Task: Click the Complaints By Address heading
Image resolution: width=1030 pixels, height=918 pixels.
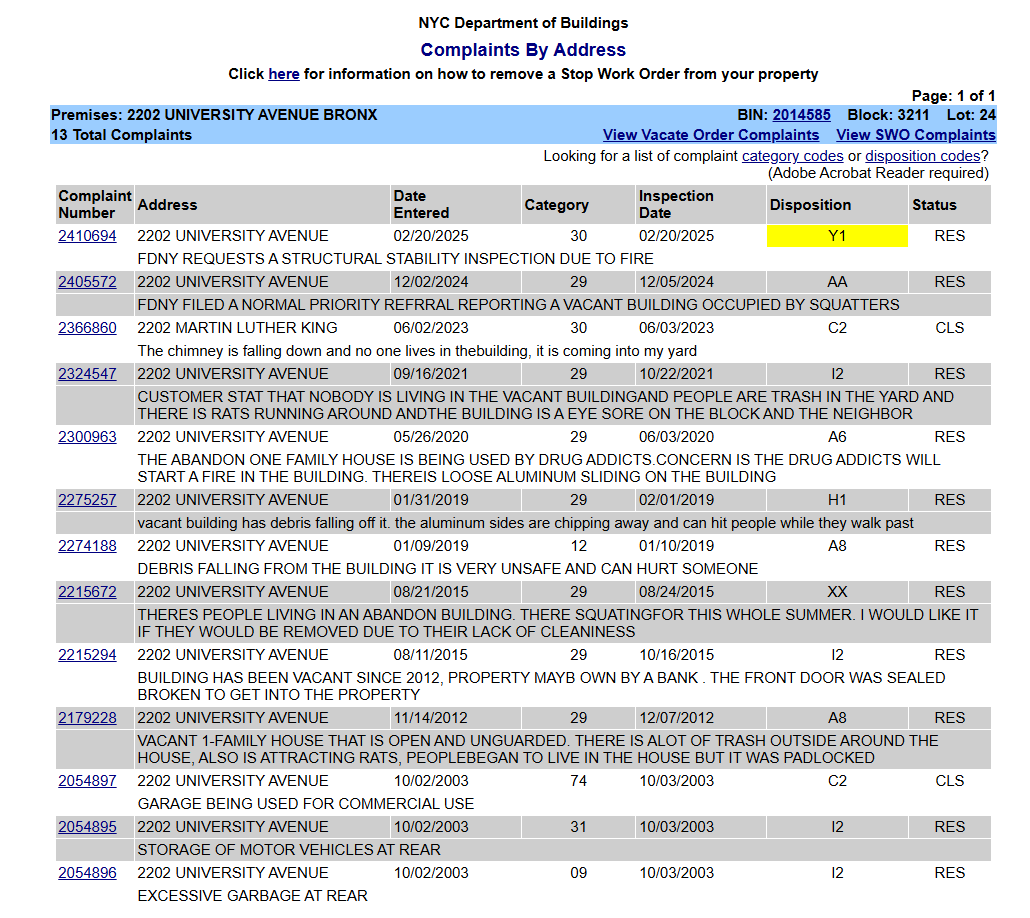Action: [x=523, y=50]
